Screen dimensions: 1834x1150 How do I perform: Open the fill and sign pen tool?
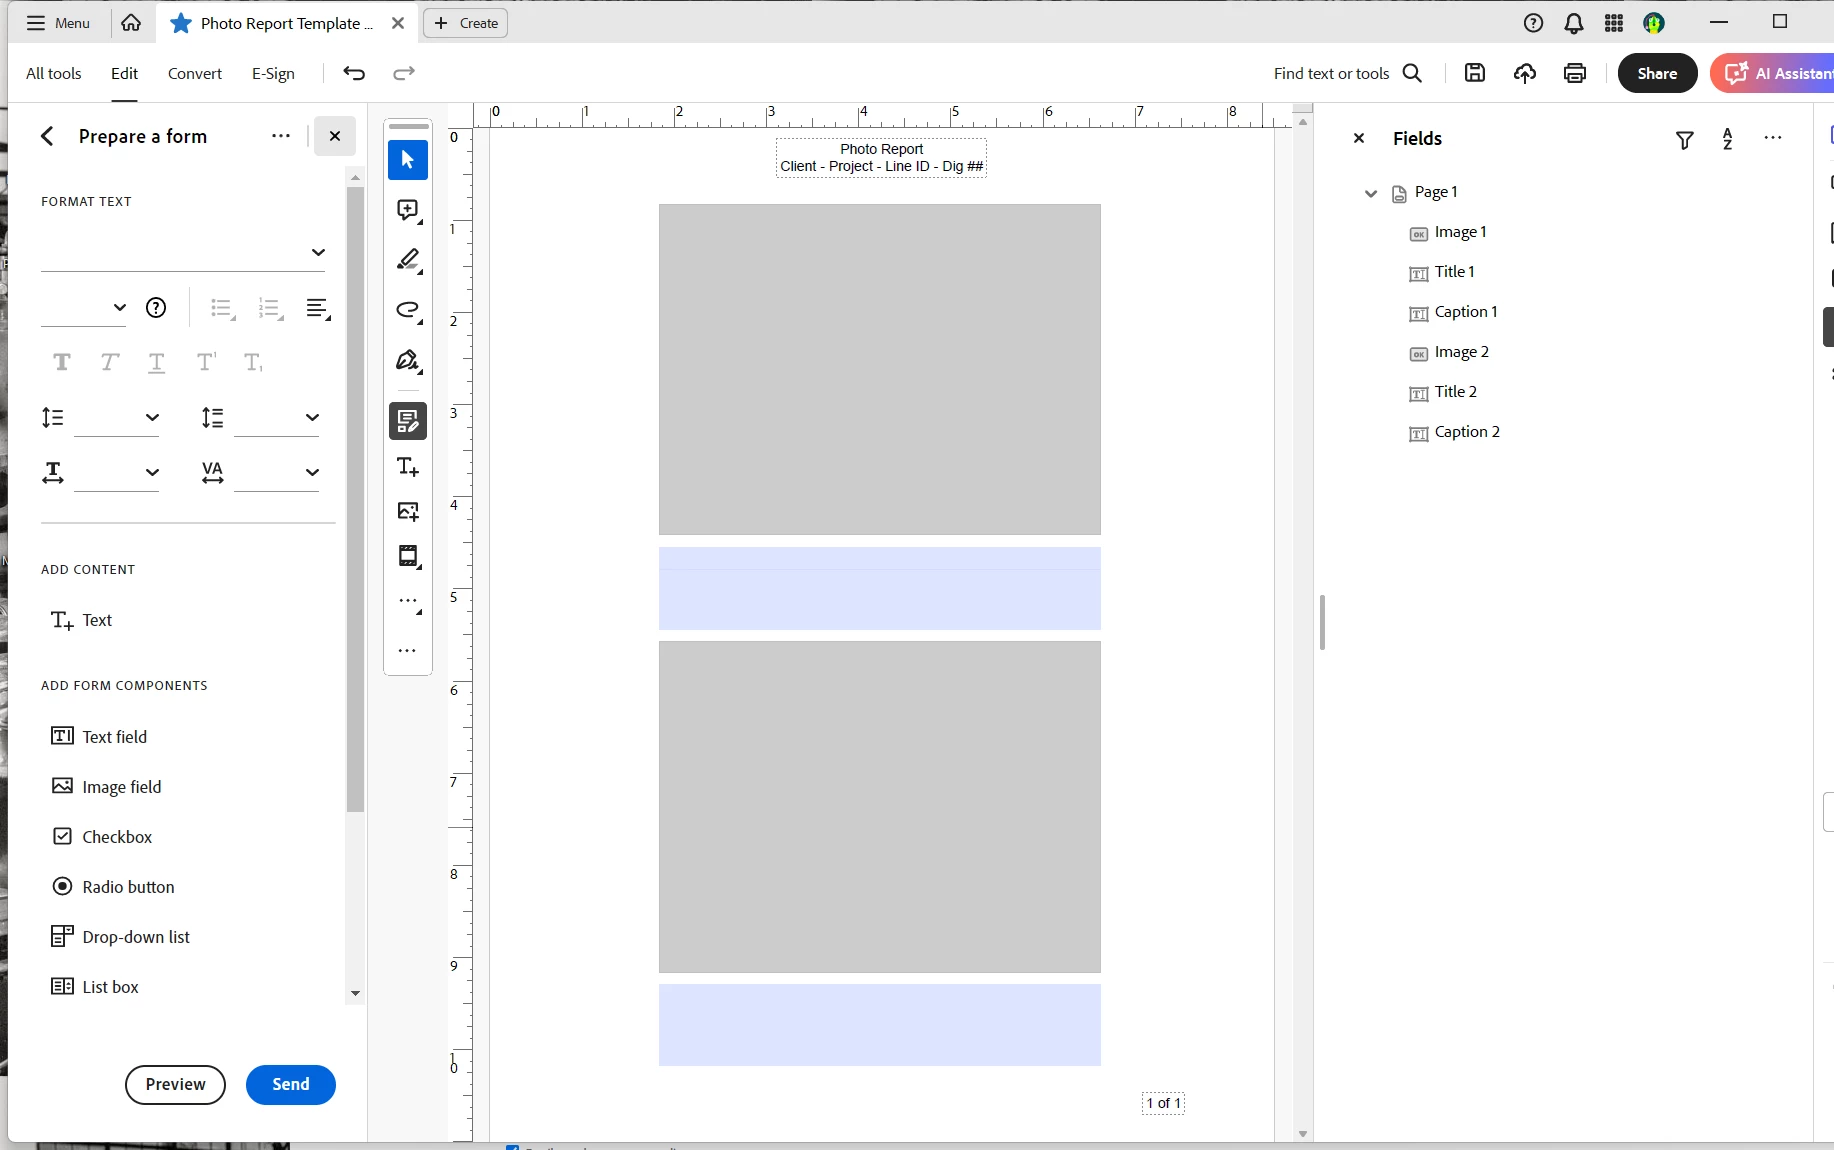click(408, 360)
